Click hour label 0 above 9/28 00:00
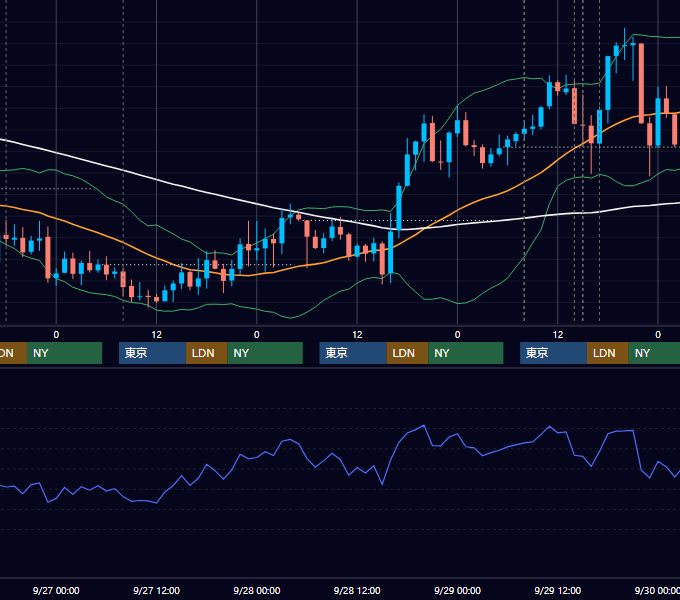 (x=257, y=335)
